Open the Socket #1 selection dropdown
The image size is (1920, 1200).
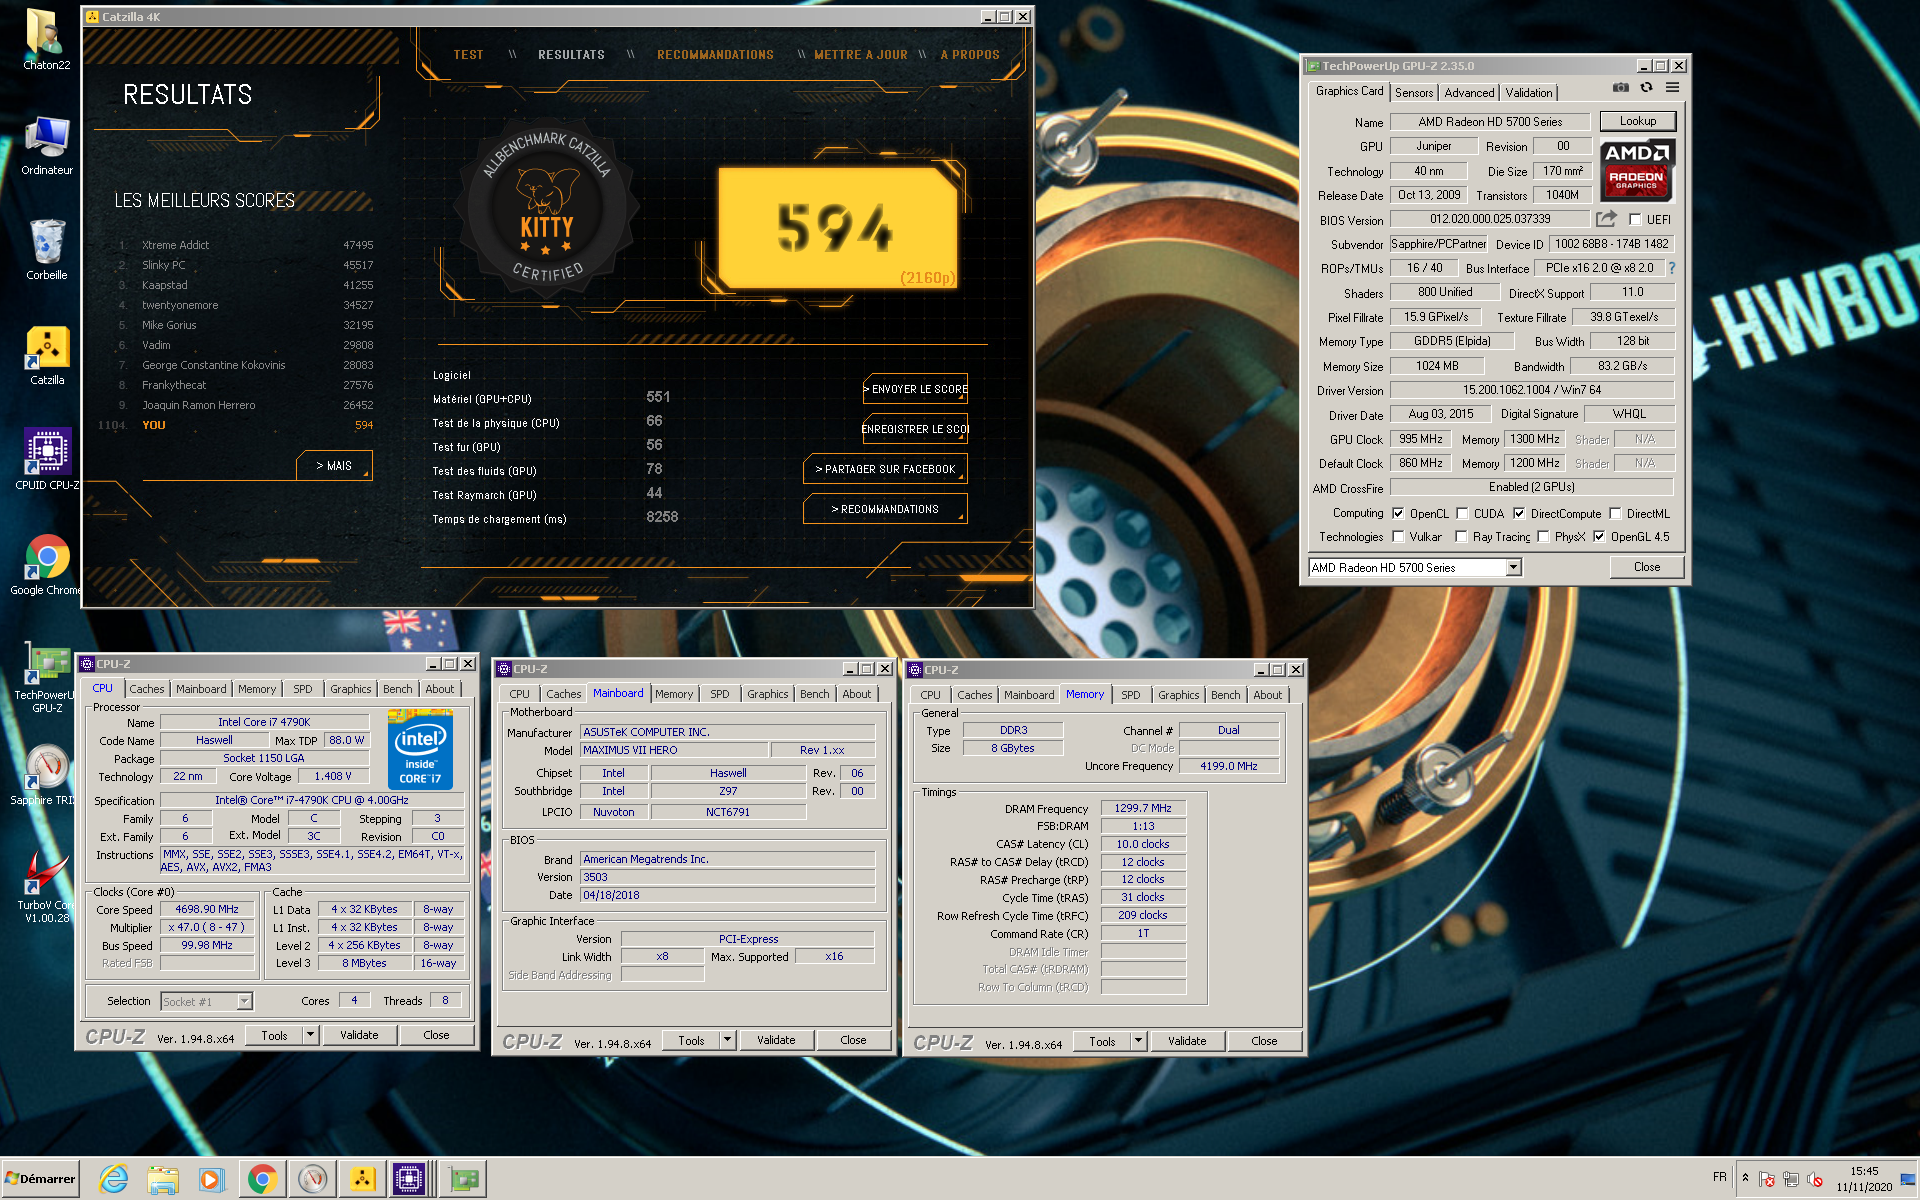point(244,1002)
